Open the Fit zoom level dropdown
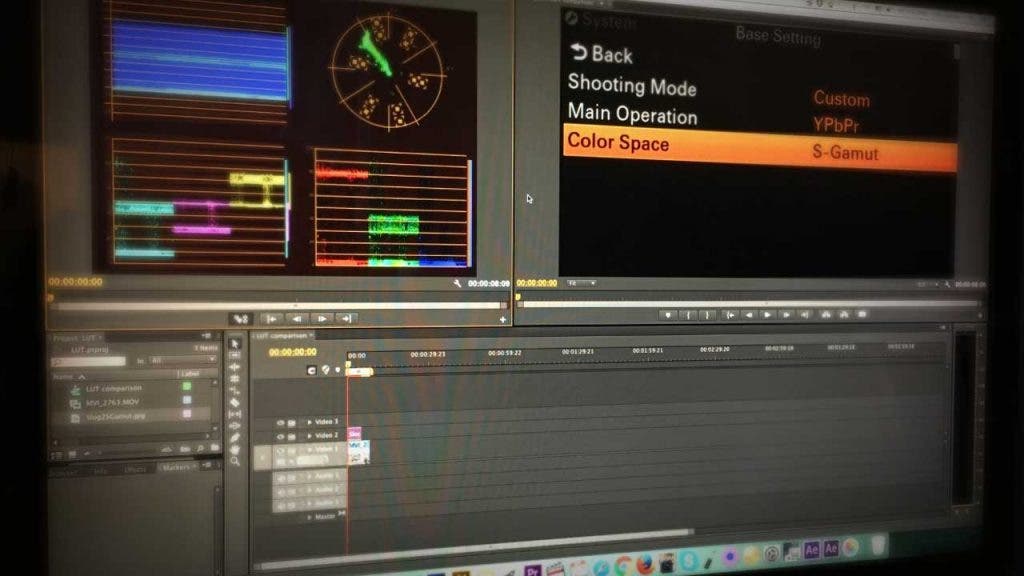The height and width of the screenshot is (576, 1024). (x=581, y=284)
